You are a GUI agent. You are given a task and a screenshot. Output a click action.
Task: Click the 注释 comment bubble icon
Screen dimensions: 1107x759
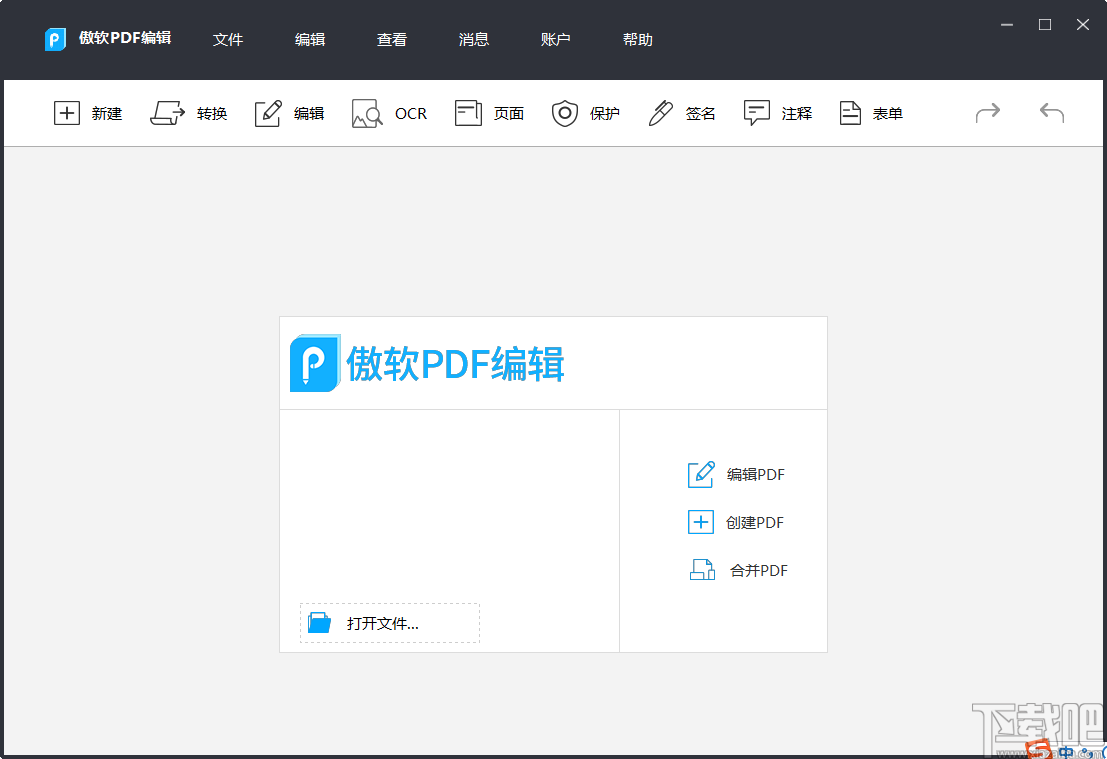coord(757,113)
